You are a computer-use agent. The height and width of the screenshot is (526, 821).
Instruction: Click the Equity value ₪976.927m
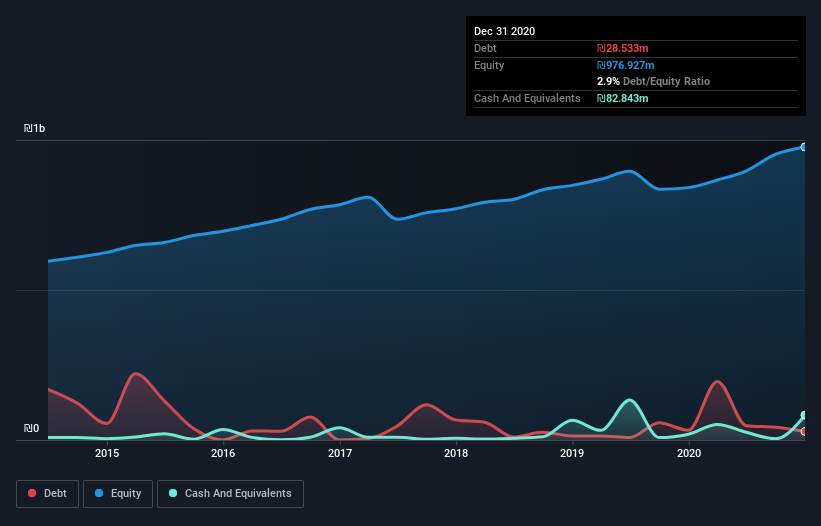[626, 65]
